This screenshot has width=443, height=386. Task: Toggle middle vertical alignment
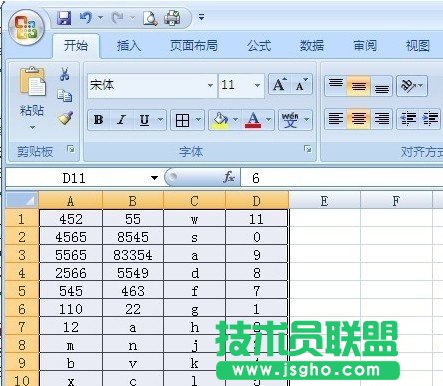point(359,86)
